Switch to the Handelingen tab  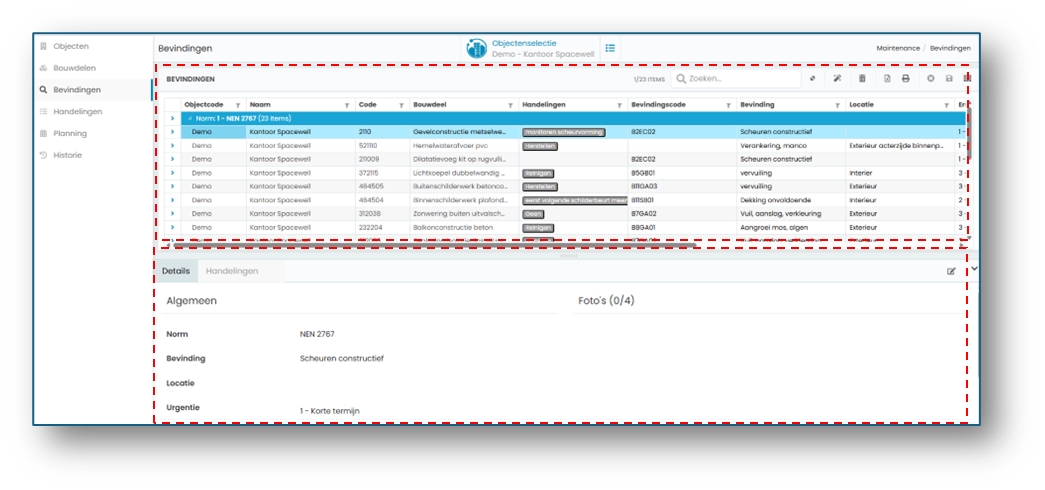(x=232, y=271)
